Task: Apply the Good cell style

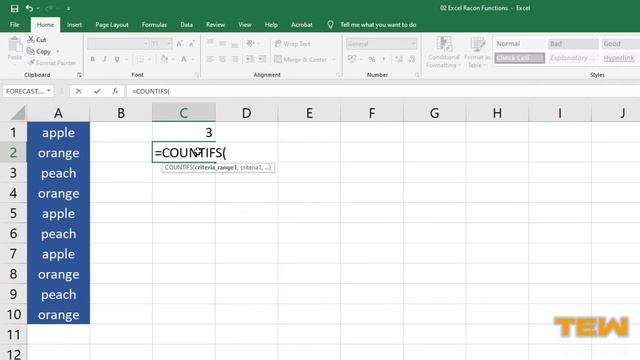Action: 620,44
